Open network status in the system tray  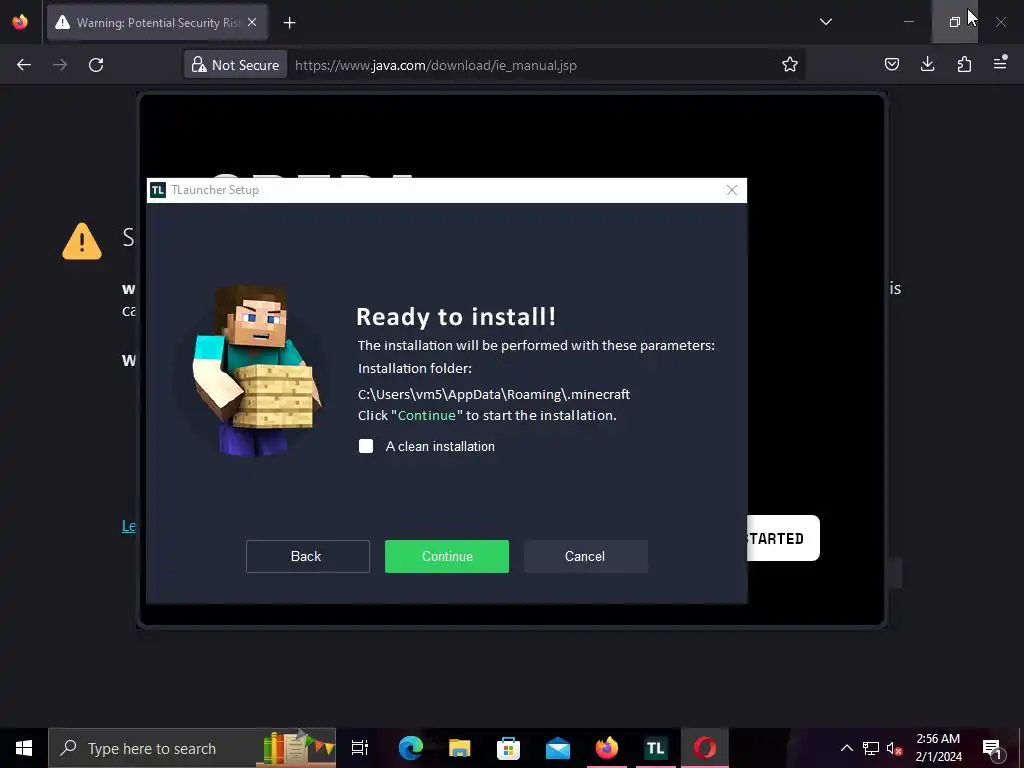871,748
